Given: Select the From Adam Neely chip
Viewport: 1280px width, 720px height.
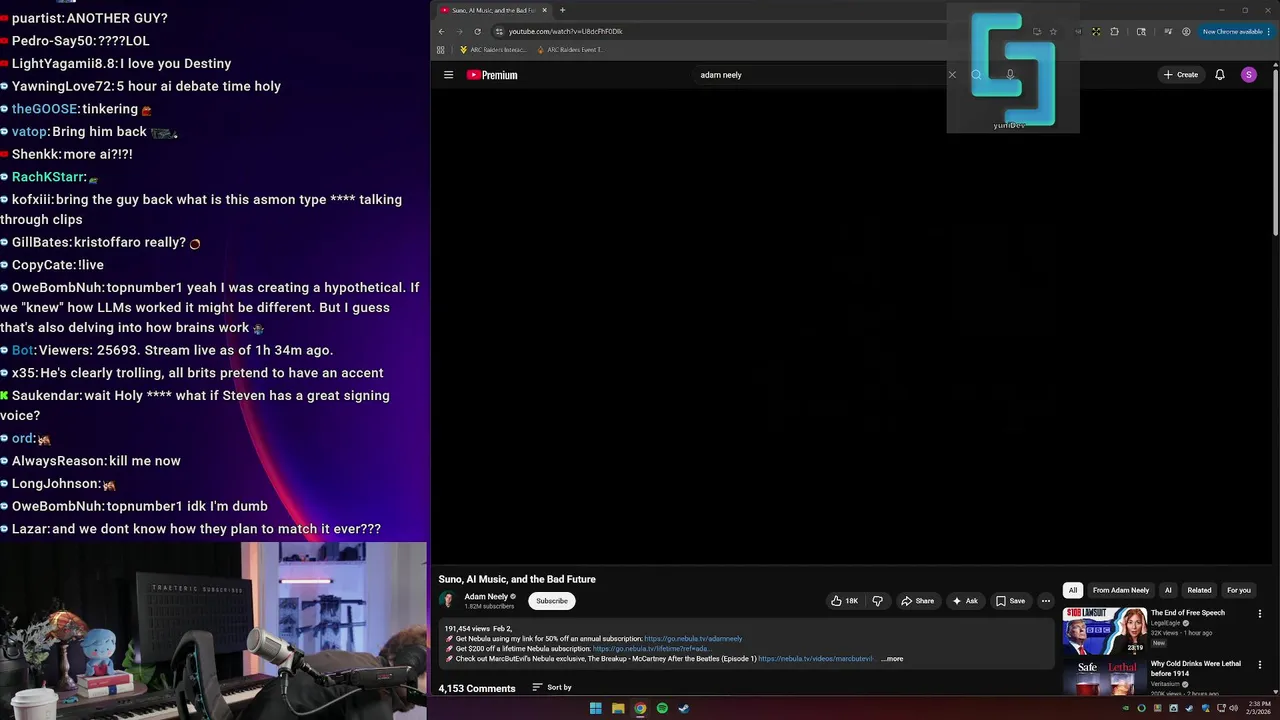Looking at the screenshot, I should 1121,590.
